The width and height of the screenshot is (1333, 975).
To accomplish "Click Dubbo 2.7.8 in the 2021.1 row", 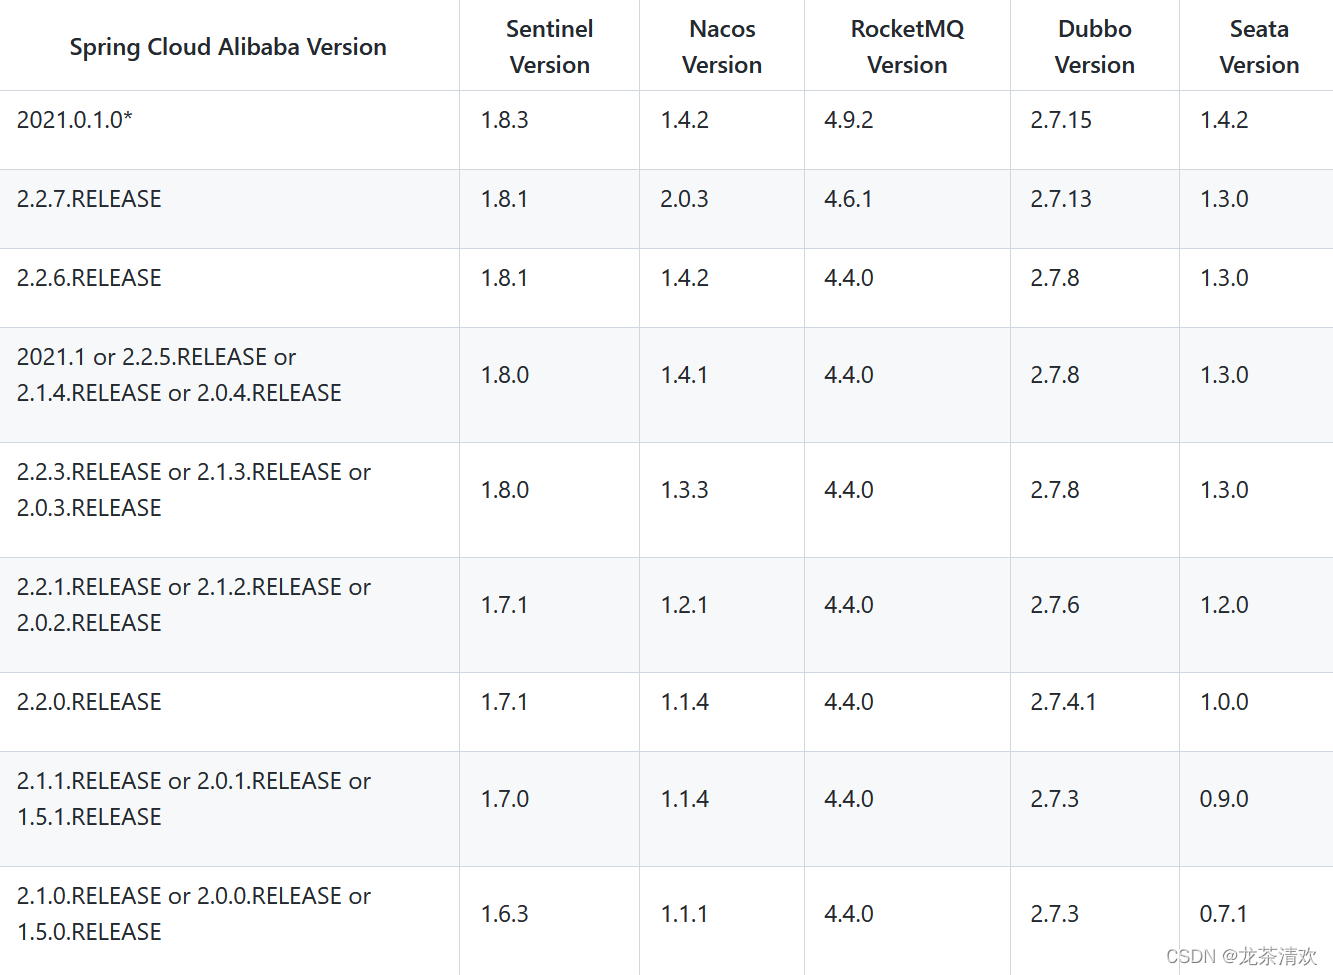I will pos(1055,375).
